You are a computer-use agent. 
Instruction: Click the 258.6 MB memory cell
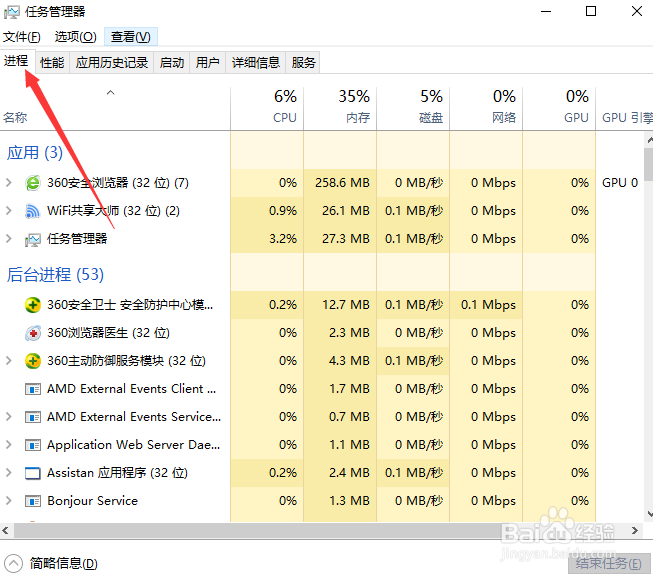pyautogui.click(x=342, y=183)
